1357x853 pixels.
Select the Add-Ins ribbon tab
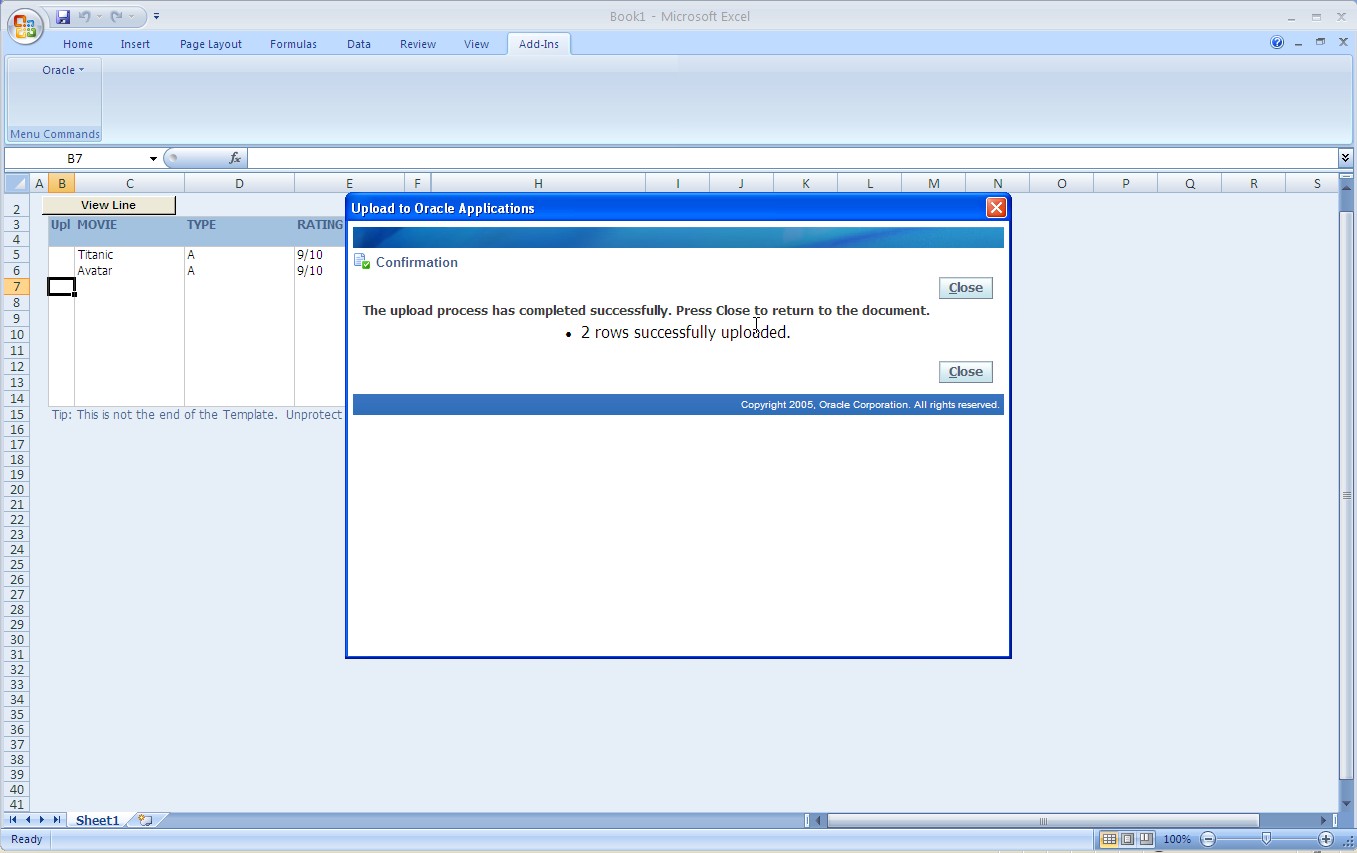click(x=539, y=44)
